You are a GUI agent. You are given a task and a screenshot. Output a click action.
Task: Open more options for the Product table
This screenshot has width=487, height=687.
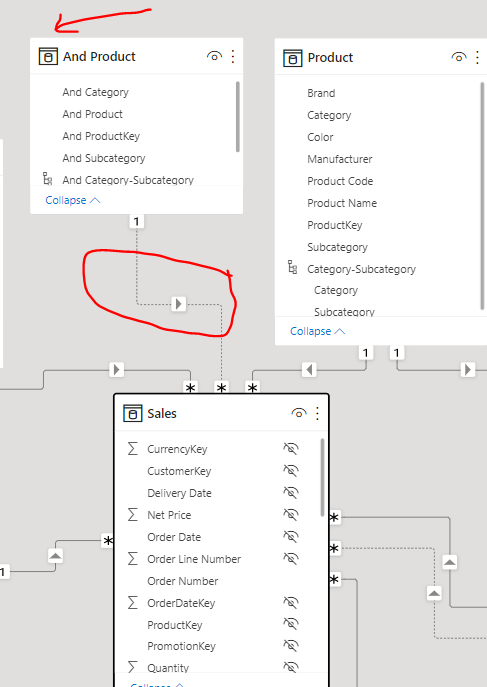[477, 58]
